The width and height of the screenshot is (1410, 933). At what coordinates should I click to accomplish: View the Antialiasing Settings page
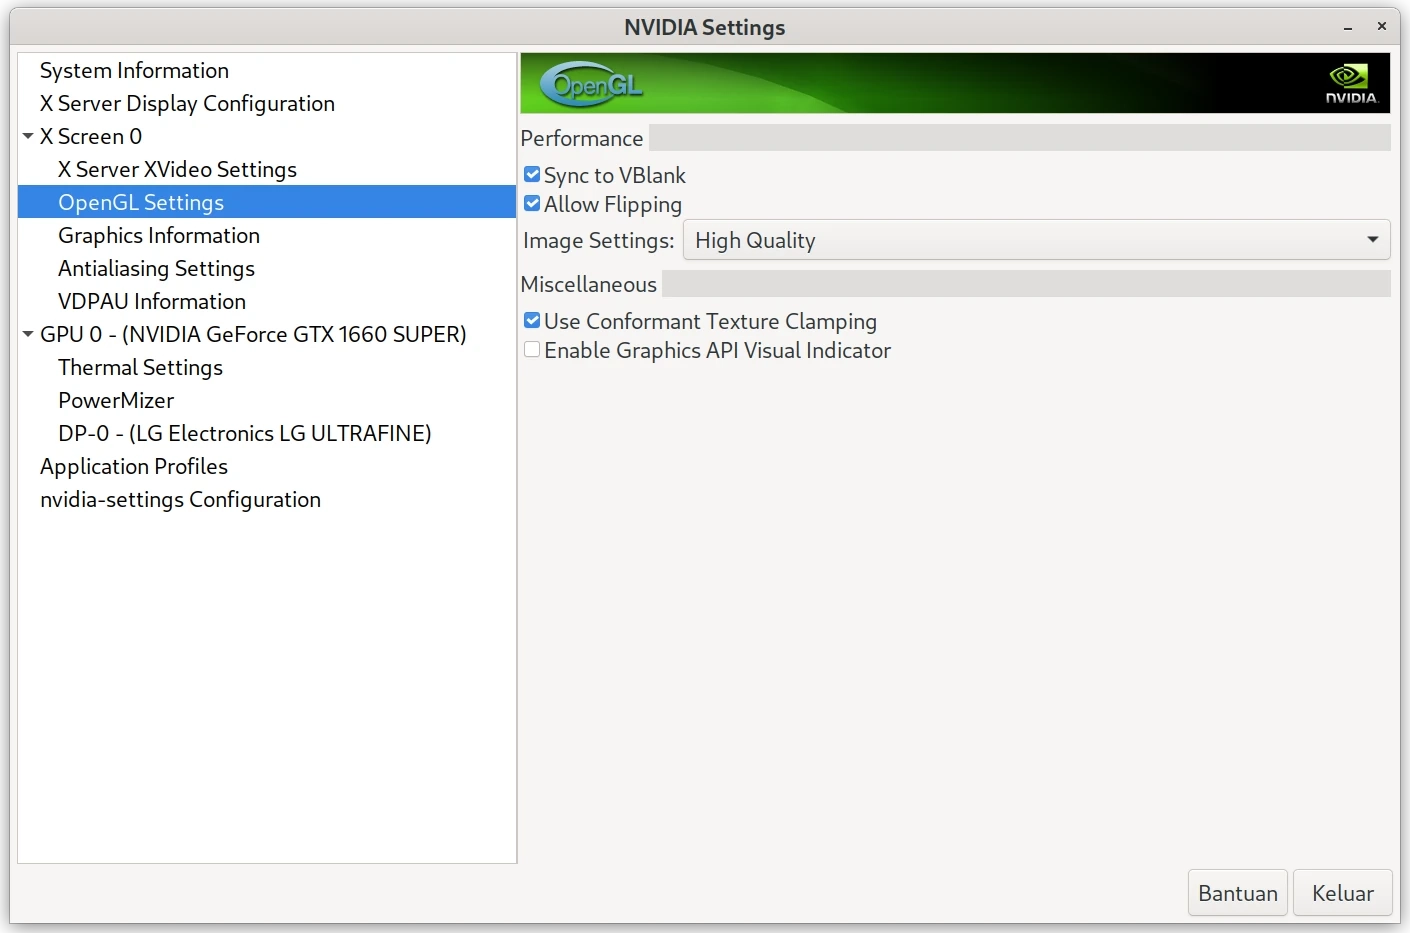(156, 268)
